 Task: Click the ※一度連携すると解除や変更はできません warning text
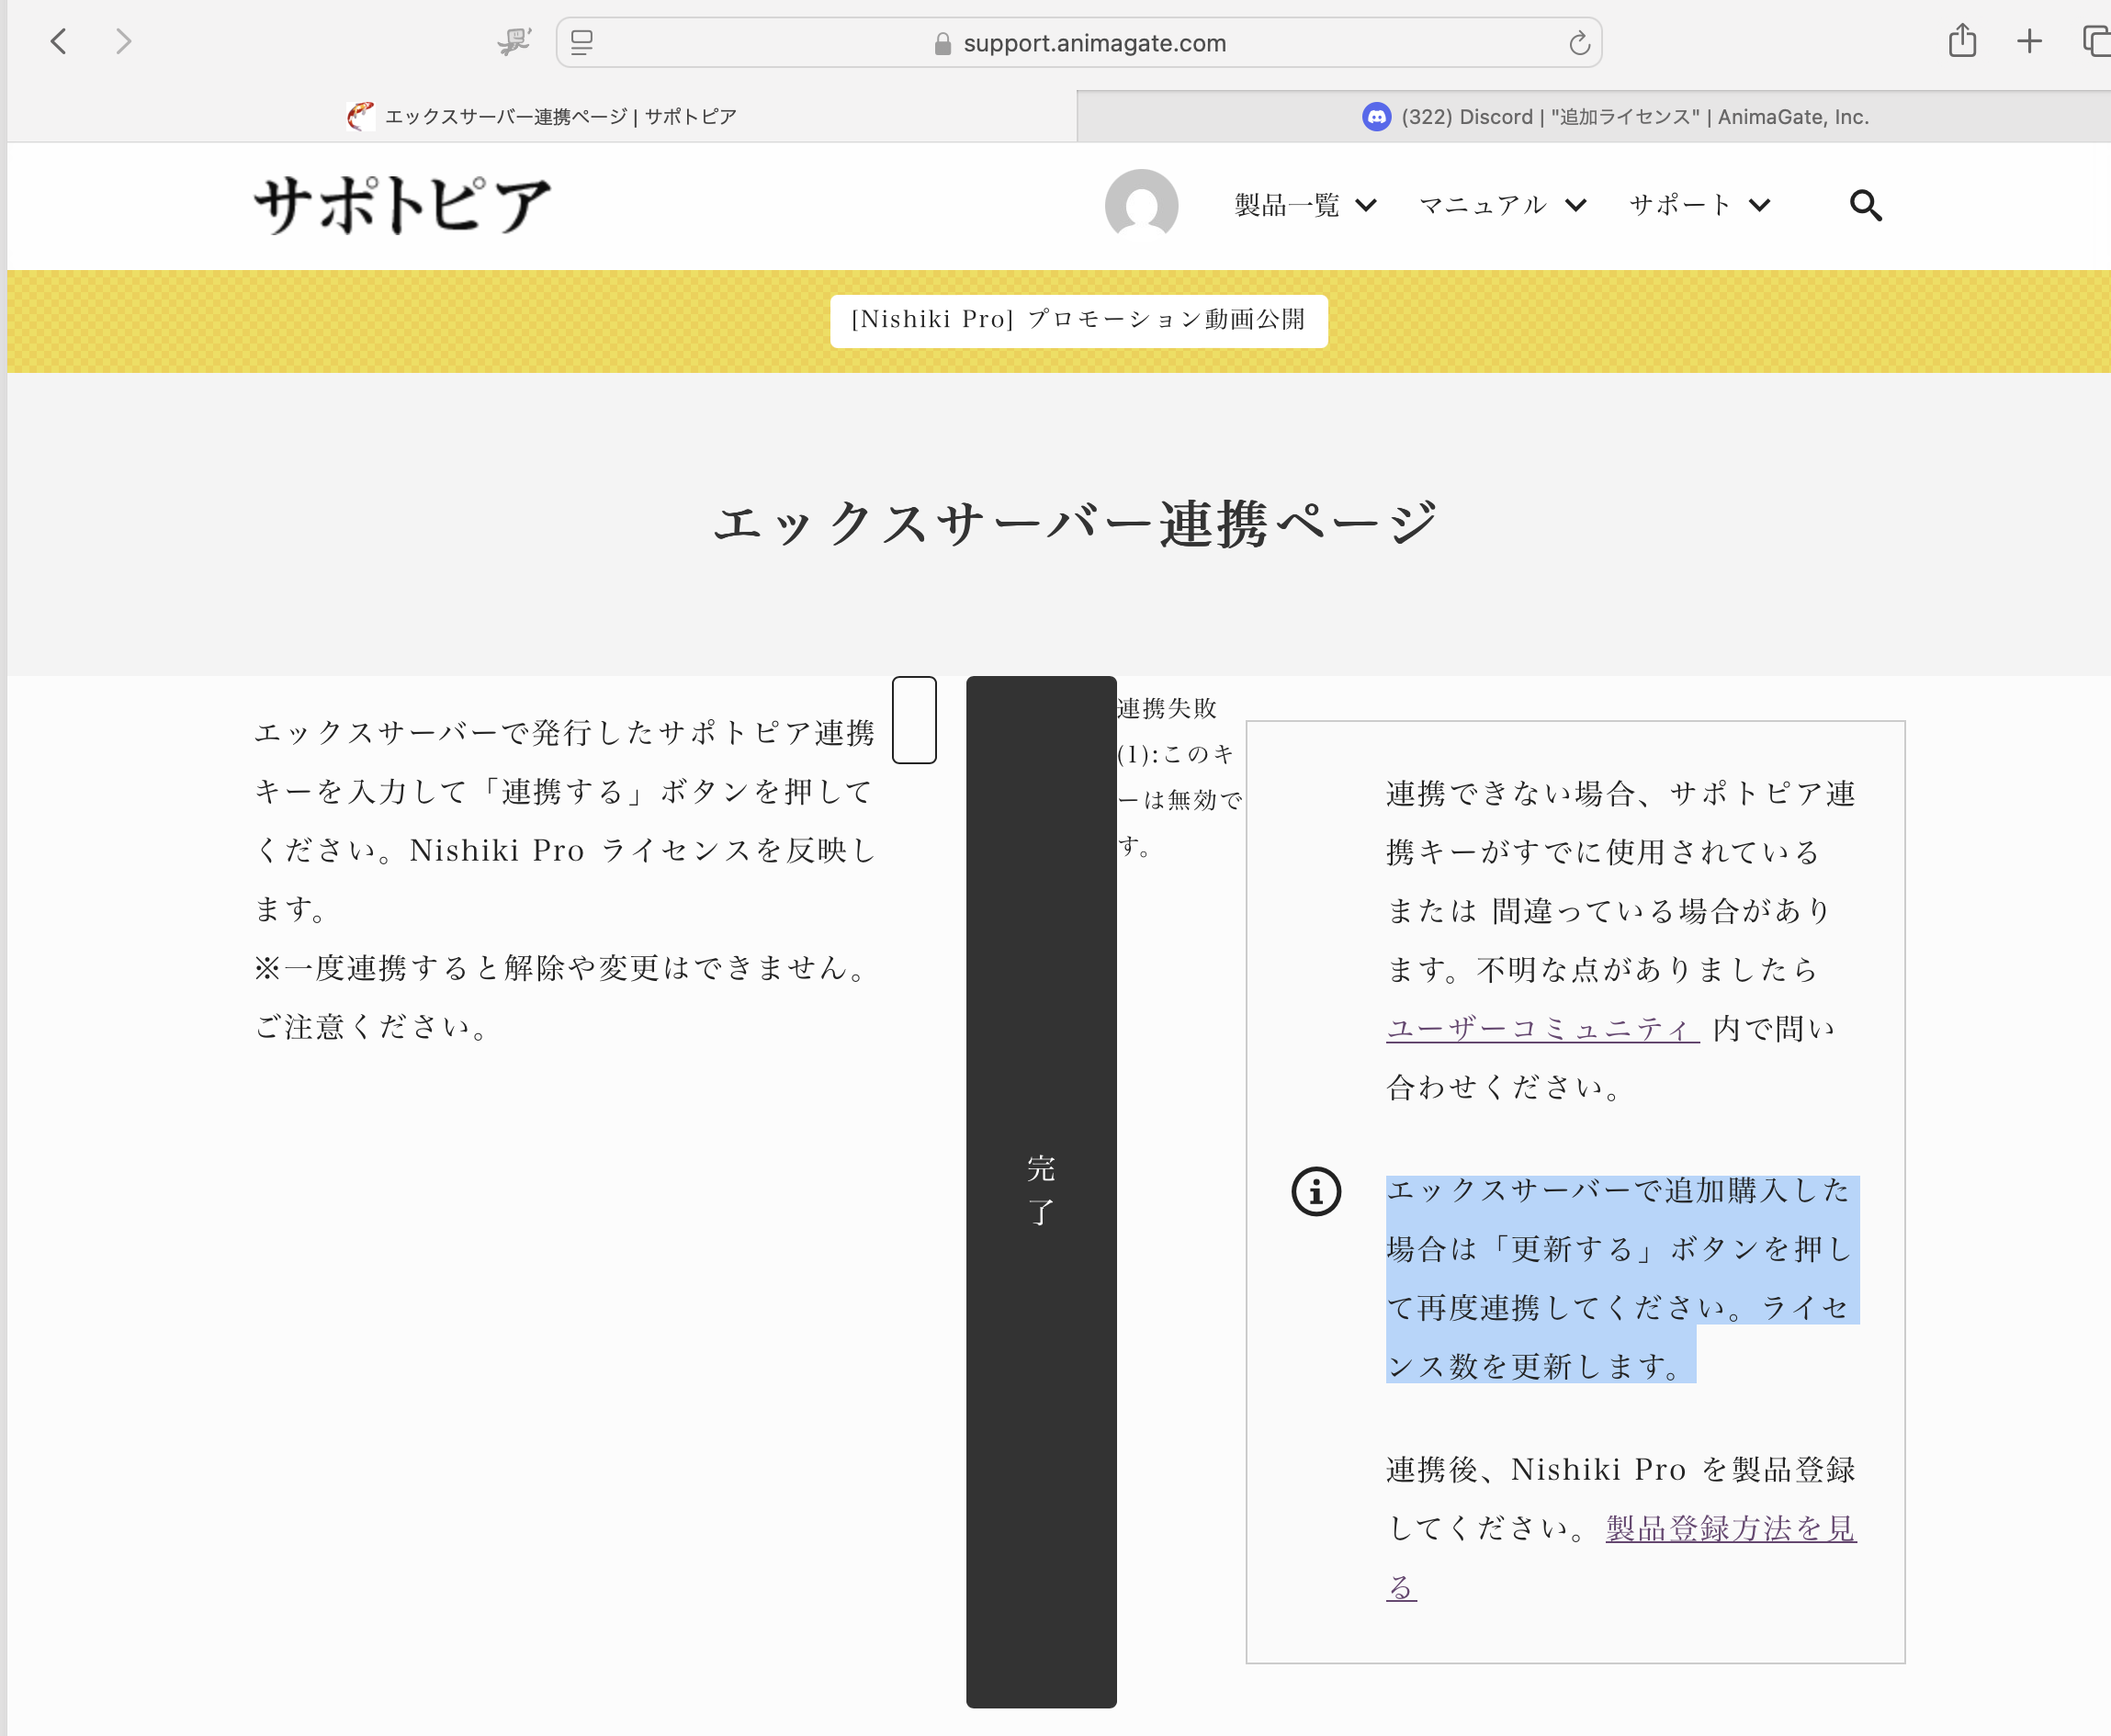pos(565,997)
